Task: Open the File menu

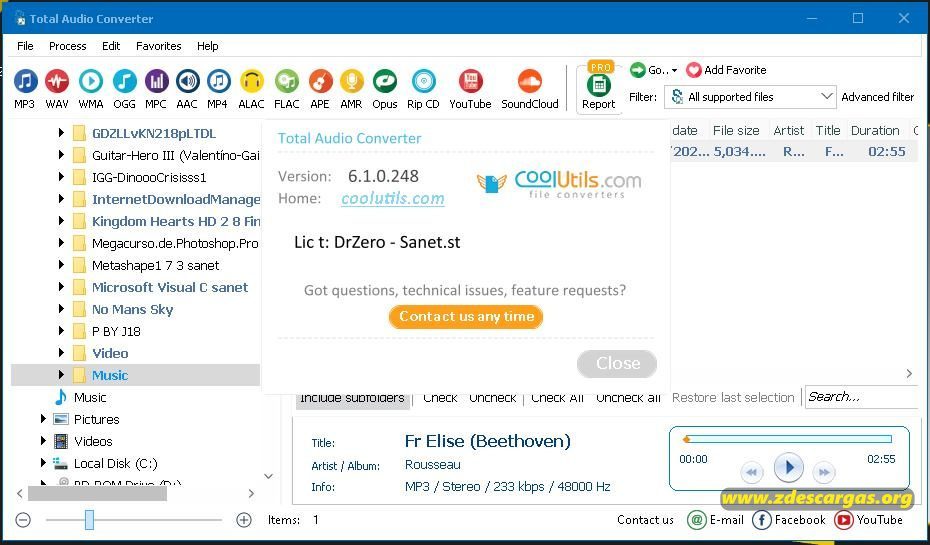Action: (x=25, y=46)
